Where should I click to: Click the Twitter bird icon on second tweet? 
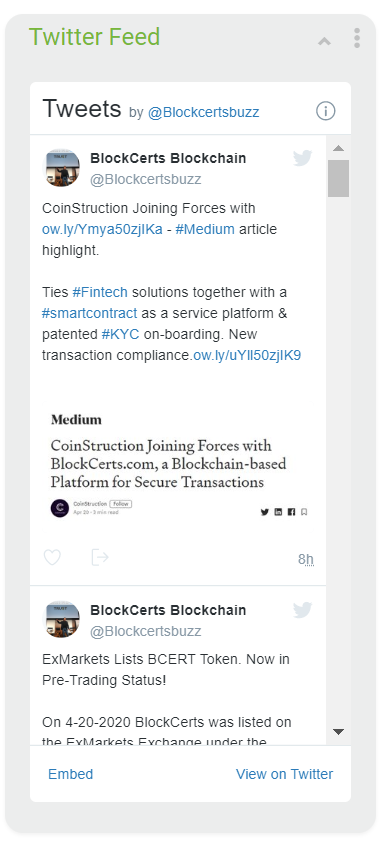tap(303, 610)
